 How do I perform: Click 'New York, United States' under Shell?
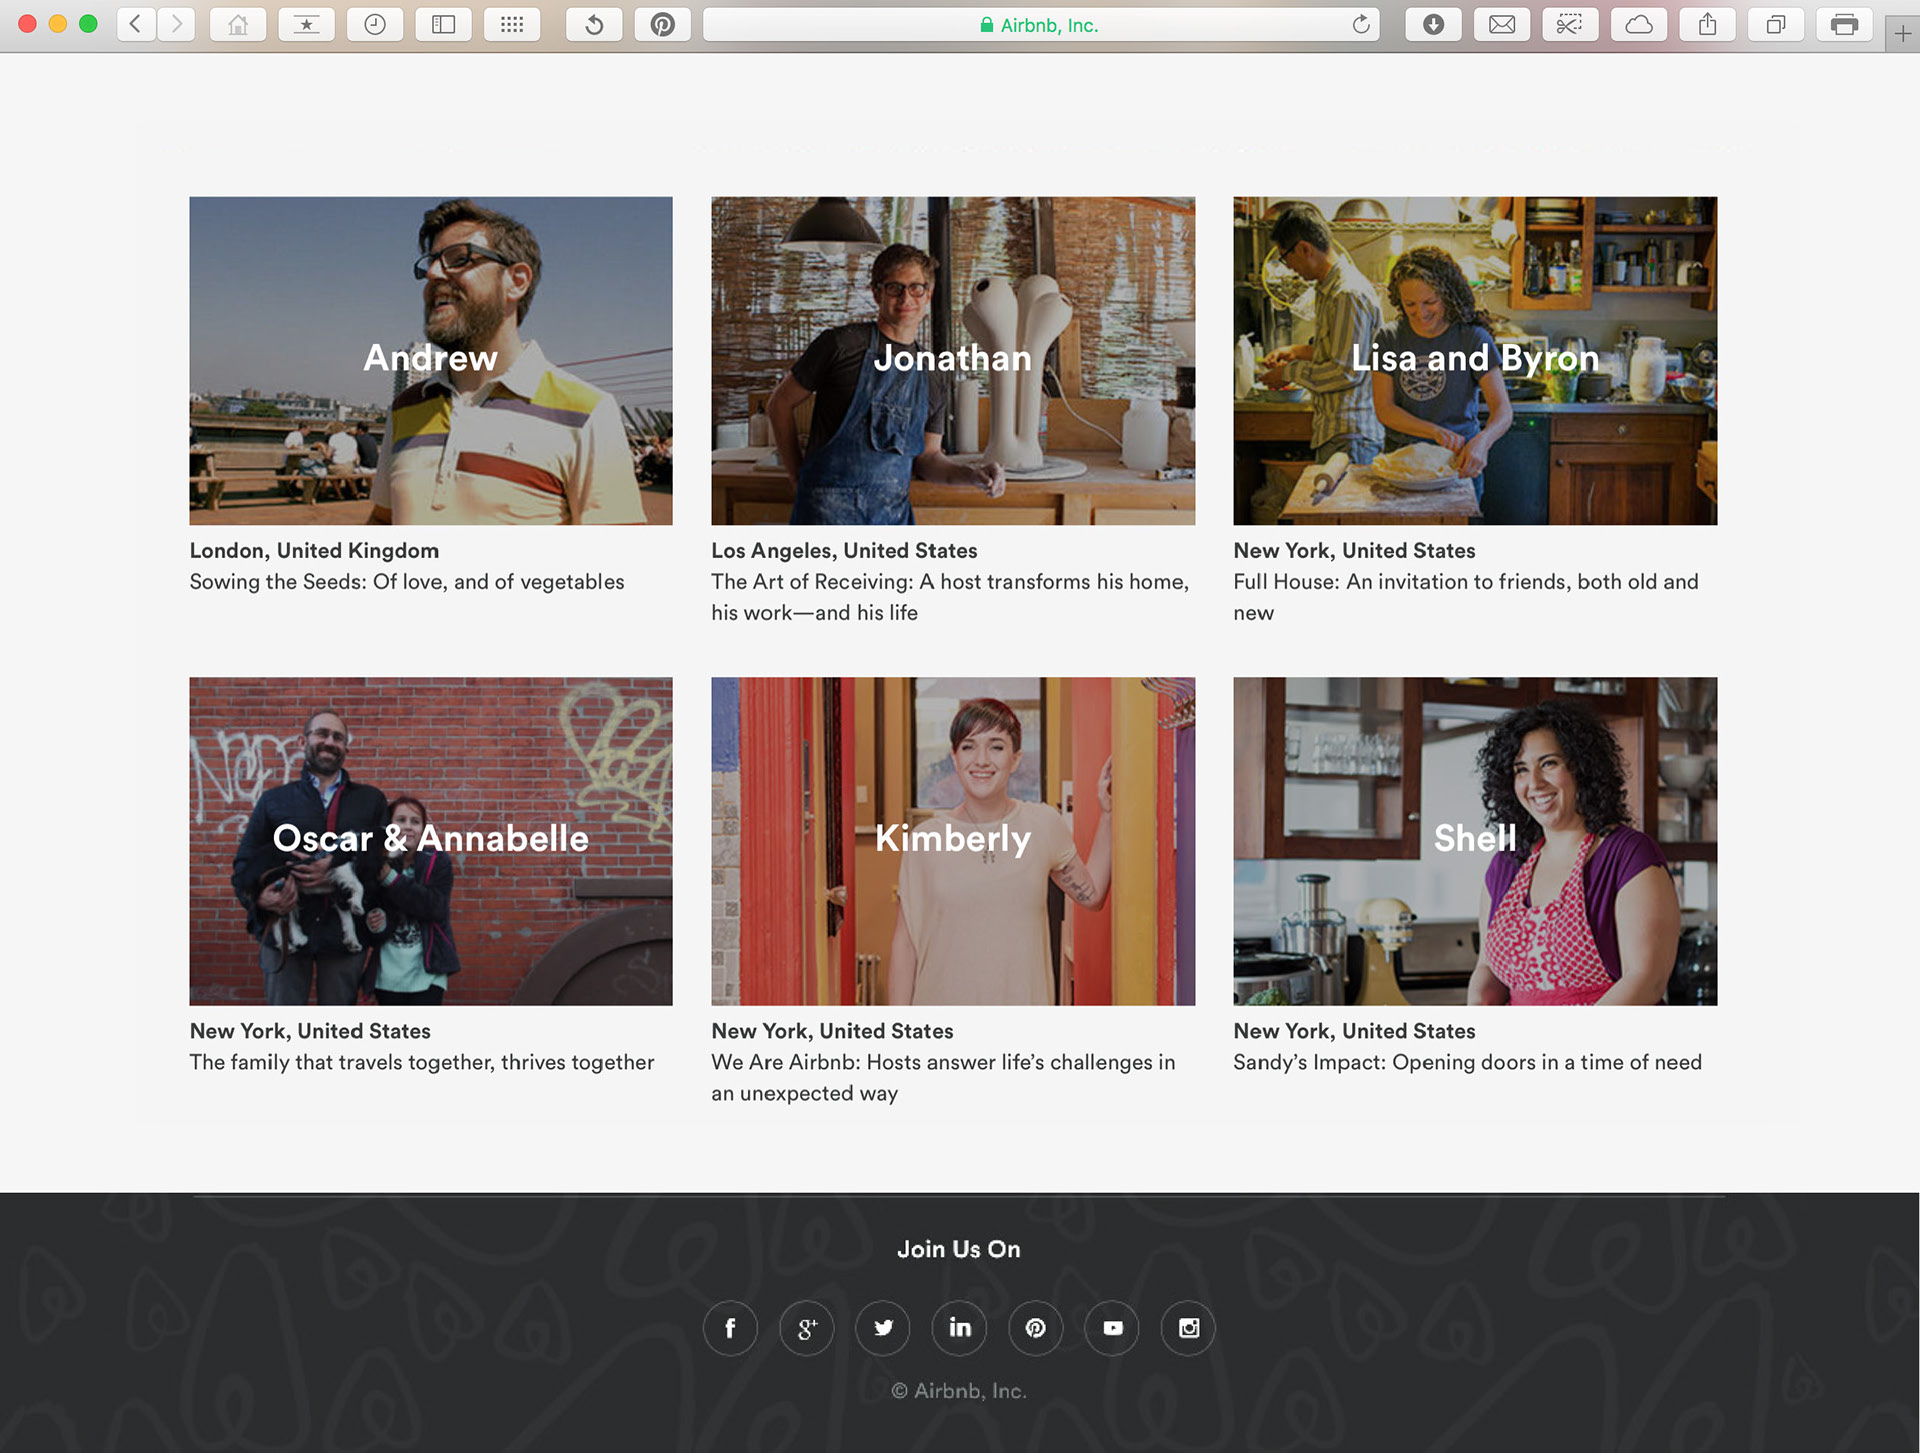click(x=1354, y=1031)
